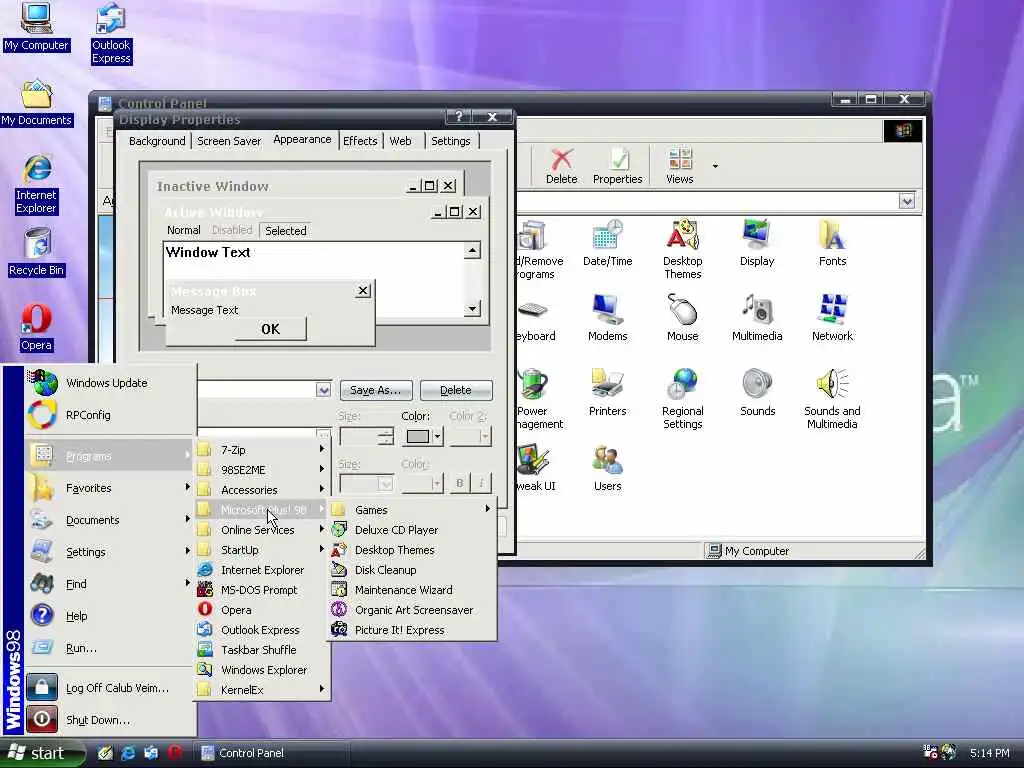
Task: Open the Modems control panel icon
Action: pyautogui.click(x=607, y=318)
